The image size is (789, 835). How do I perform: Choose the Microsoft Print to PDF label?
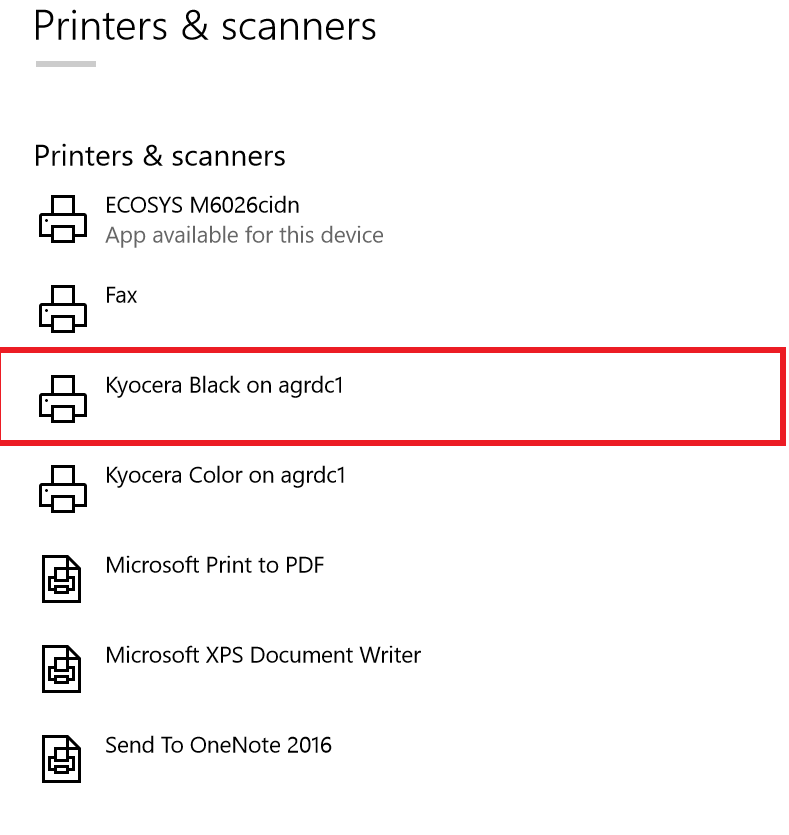[215, 565]
